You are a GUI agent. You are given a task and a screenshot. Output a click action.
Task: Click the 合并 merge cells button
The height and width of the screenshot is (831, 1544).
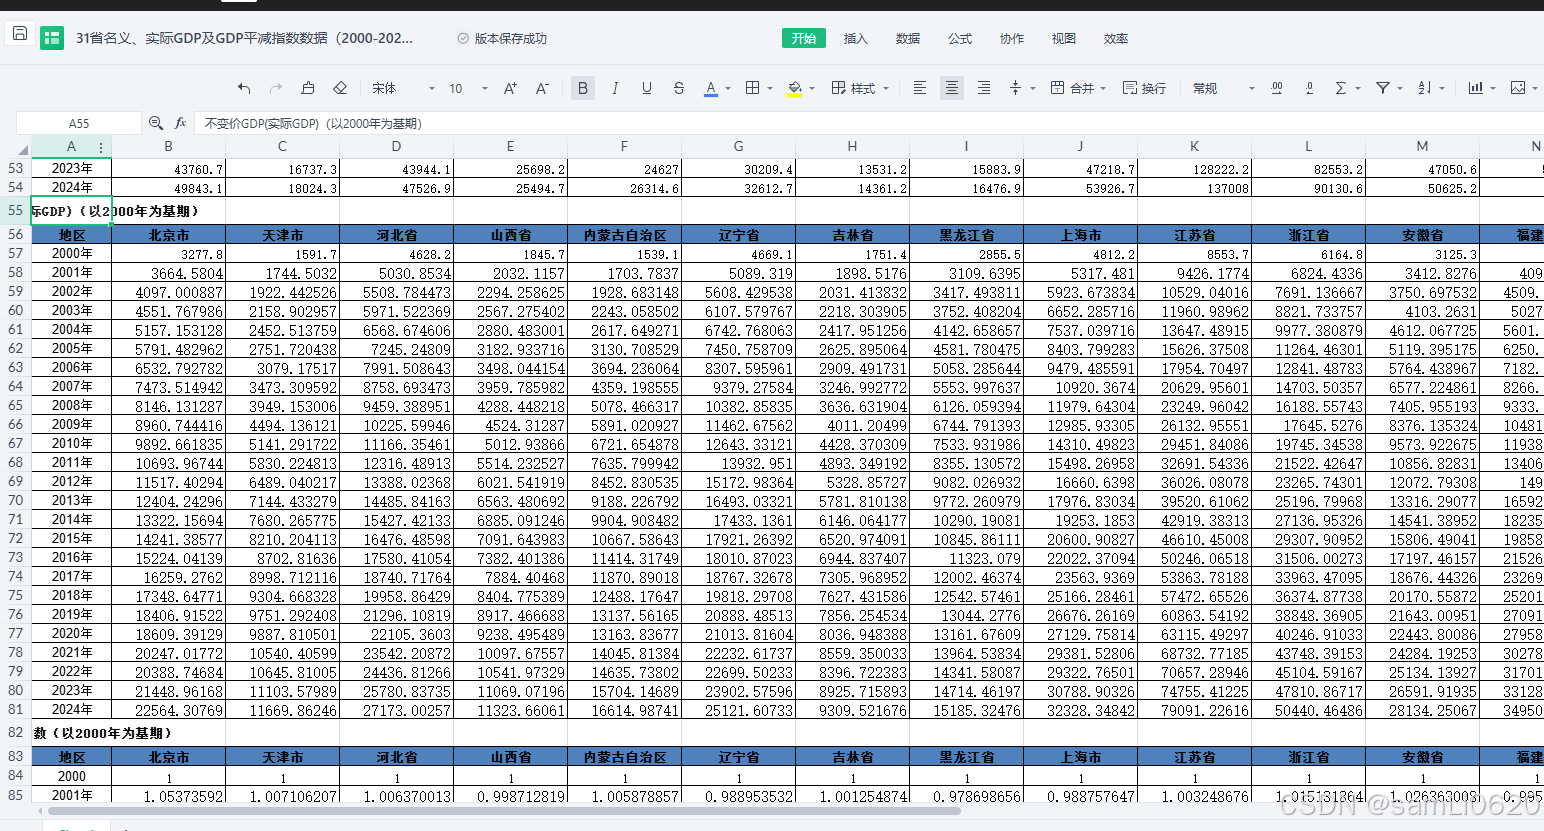coord(1072,88)
